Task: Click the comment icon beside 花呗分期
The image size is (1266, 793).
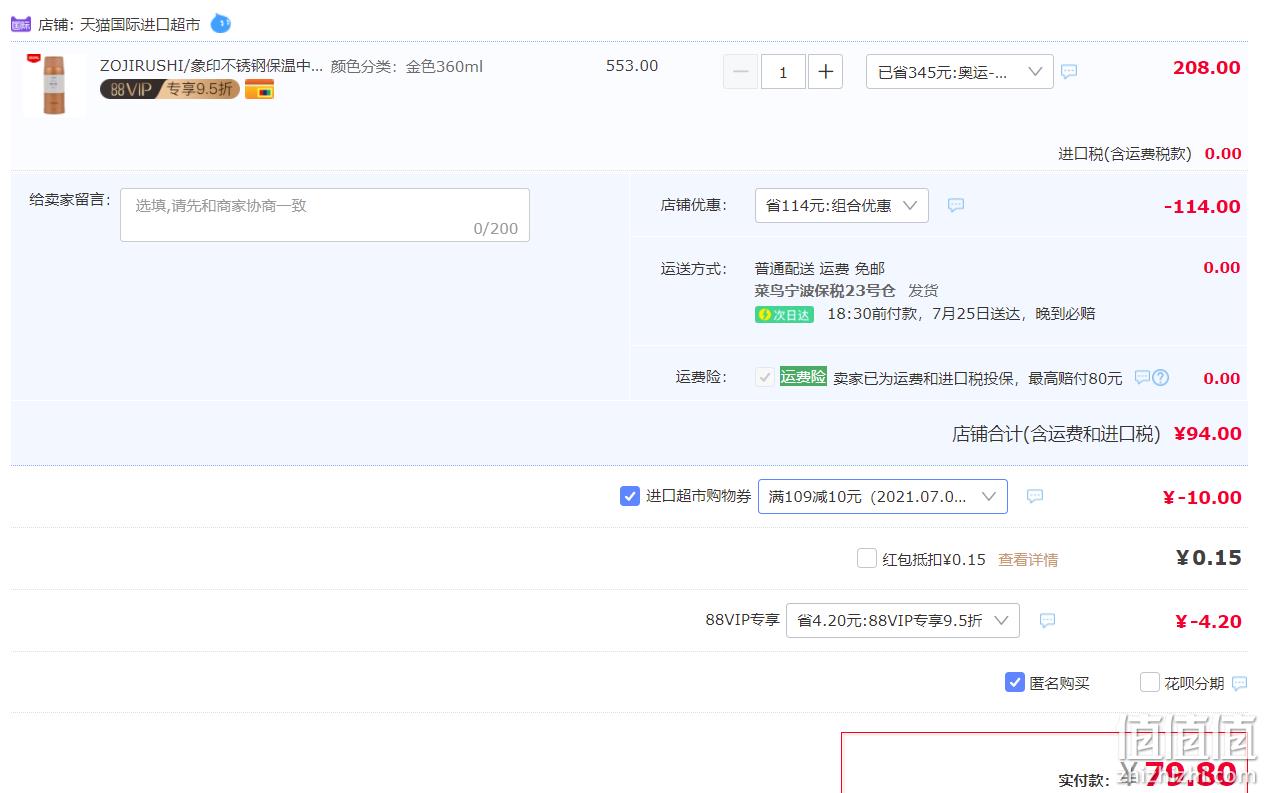Action: (1240, 684)
